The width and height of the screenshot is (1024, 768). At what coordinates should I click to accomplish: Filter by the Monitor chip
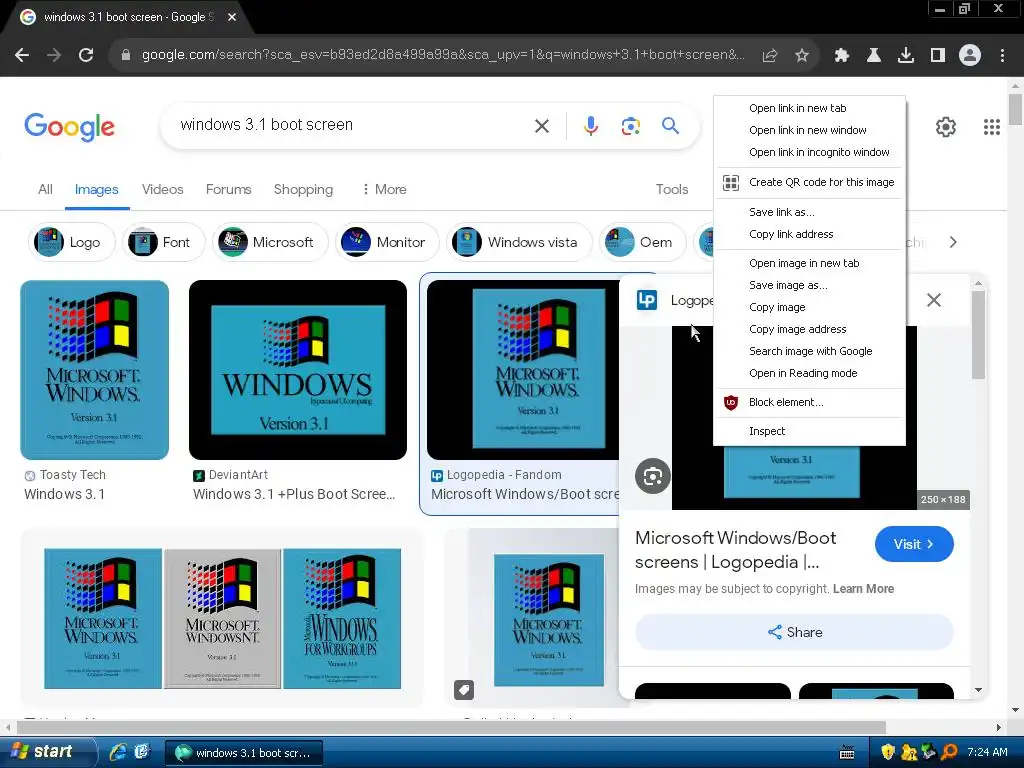387,242
